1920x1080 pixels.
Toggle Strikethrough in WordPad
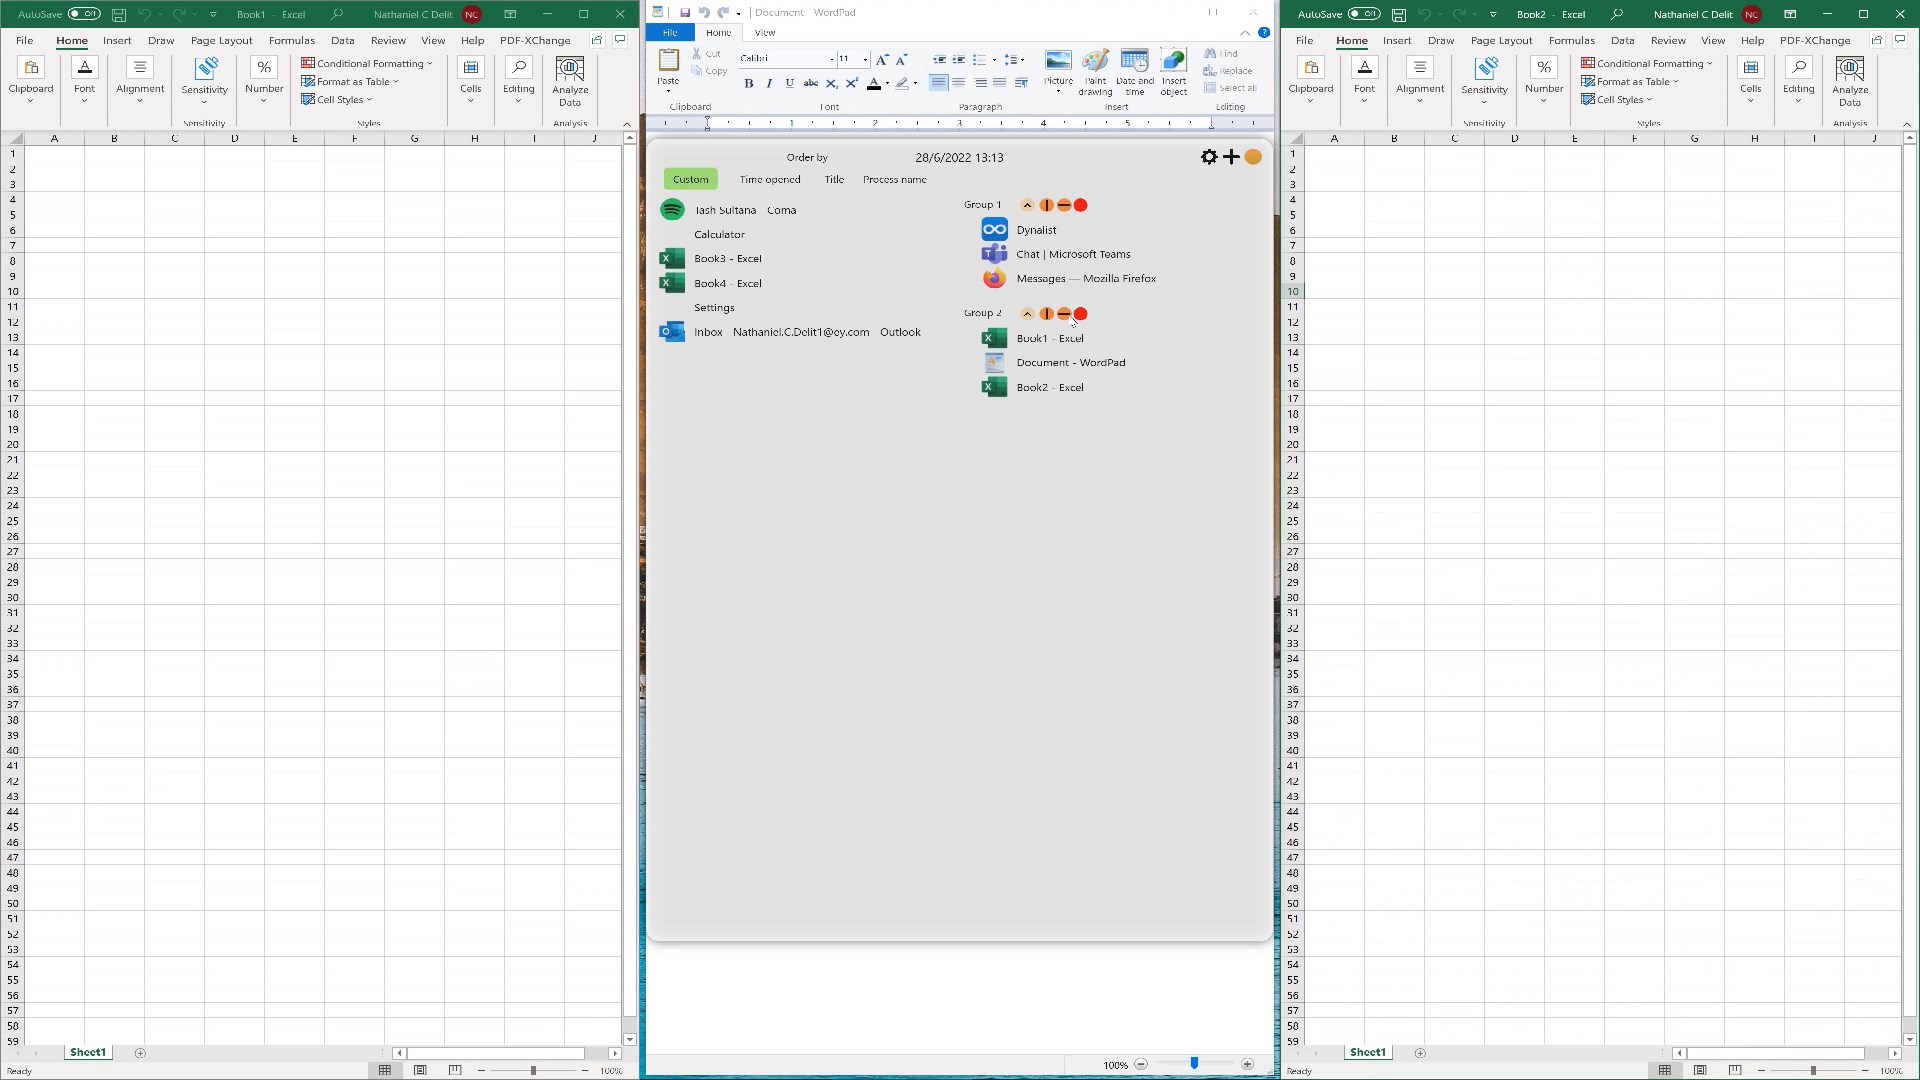811,84
